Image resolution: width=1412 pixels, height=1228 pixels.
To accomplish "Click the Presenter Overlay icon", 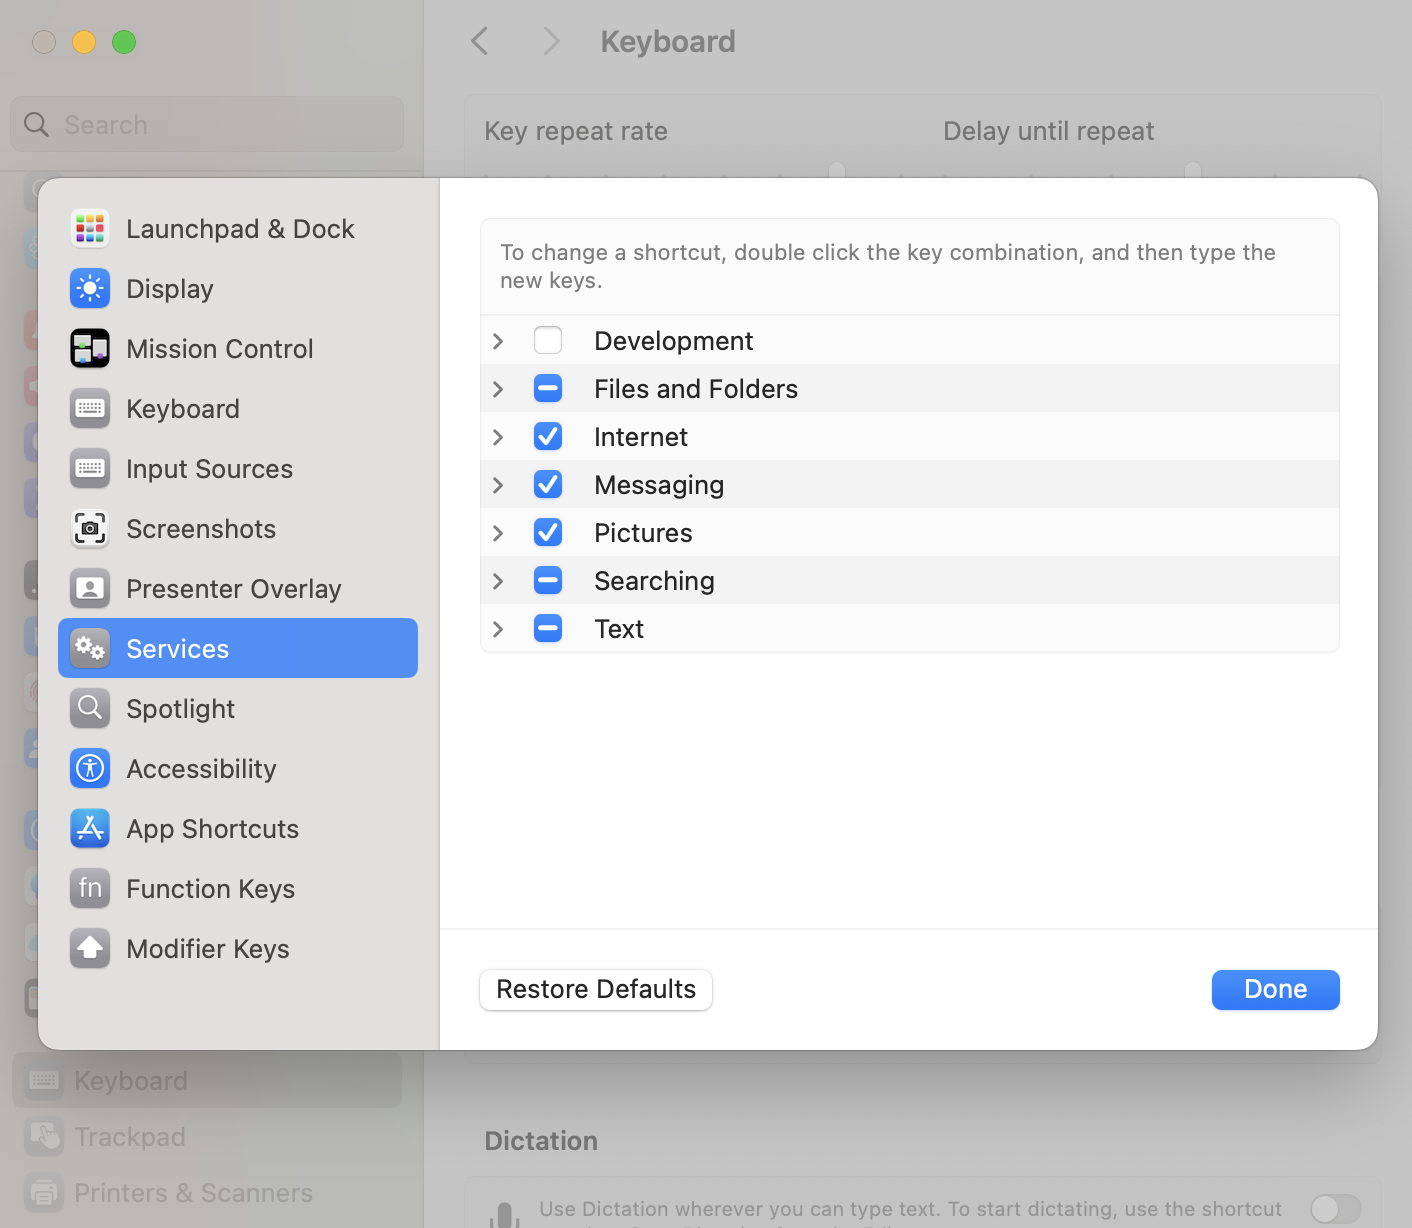I will pos(90,588).
